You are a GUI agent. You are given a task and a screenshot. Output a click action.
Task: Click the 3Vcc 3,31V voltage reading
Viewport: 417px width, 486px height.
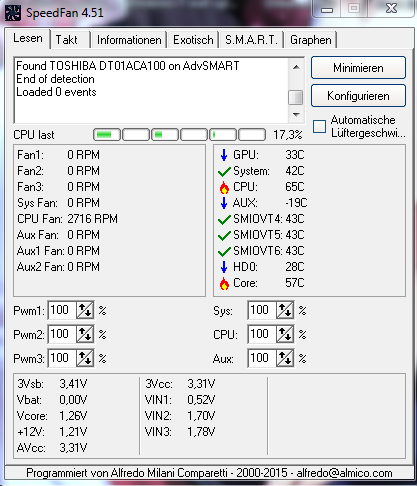click(x=180, y=384)
